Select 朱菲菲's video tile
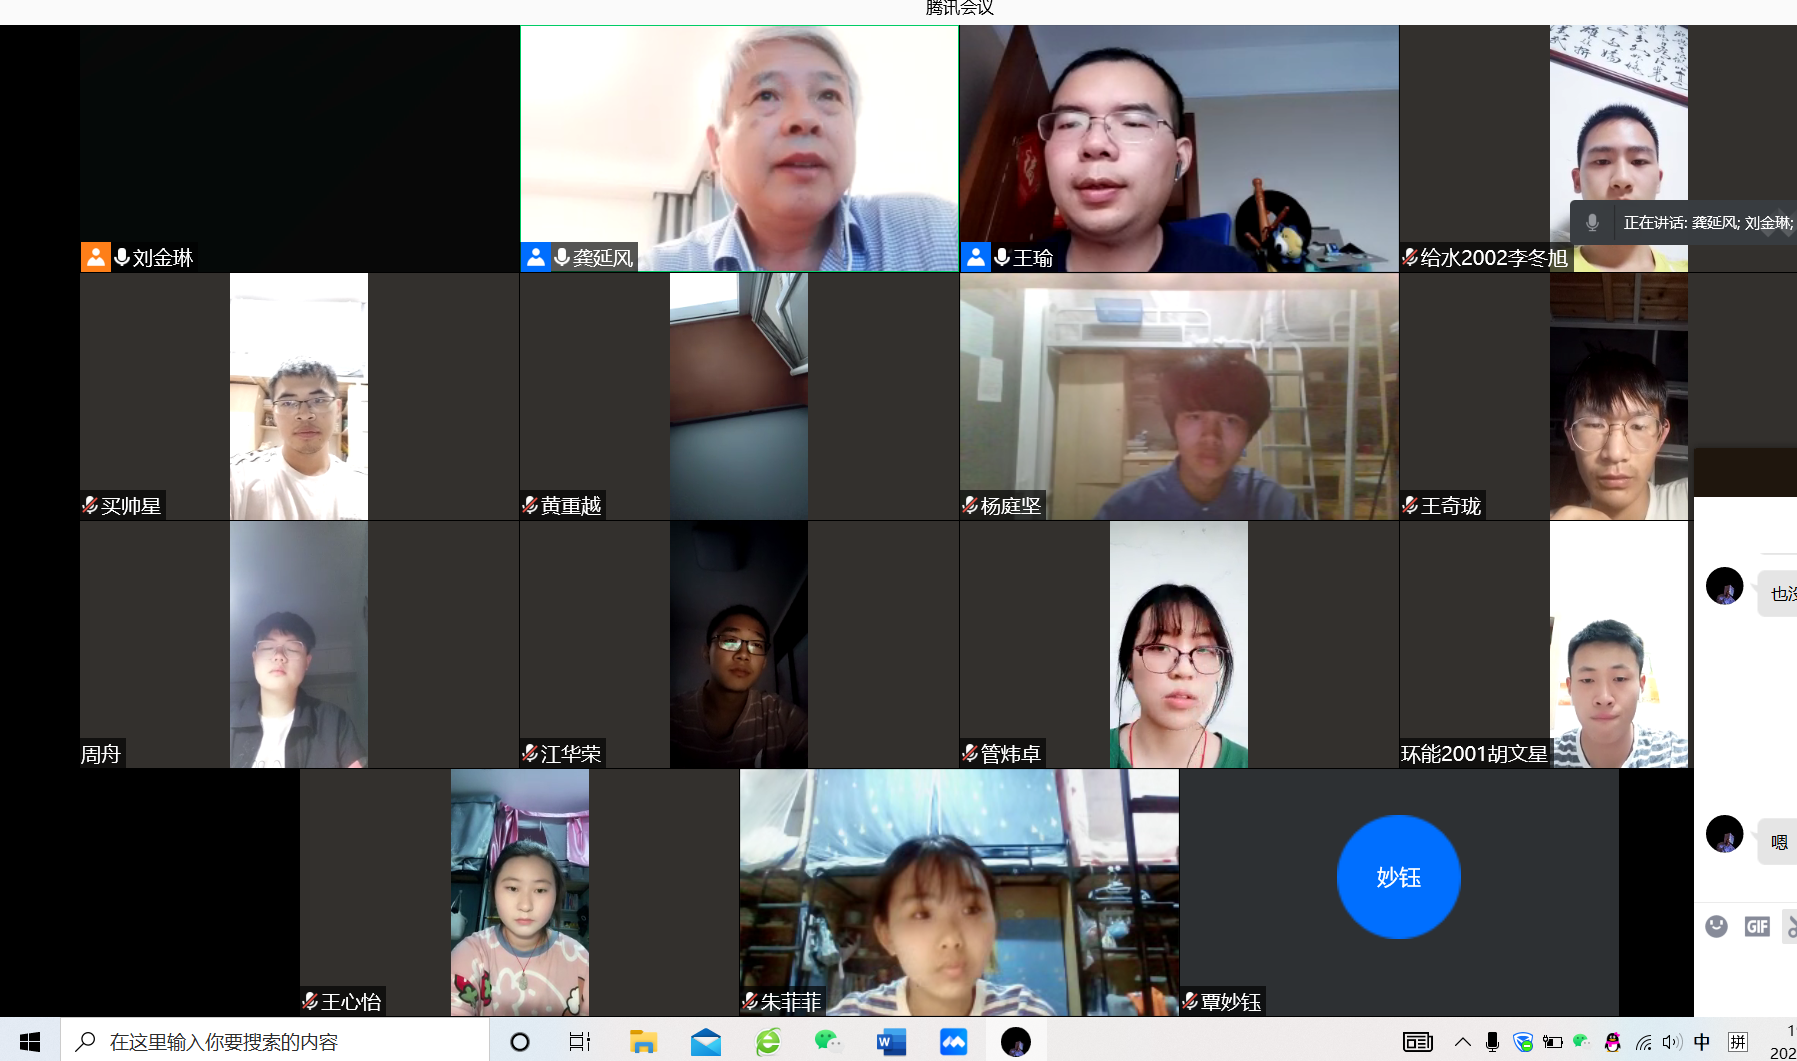 point(959,892)
